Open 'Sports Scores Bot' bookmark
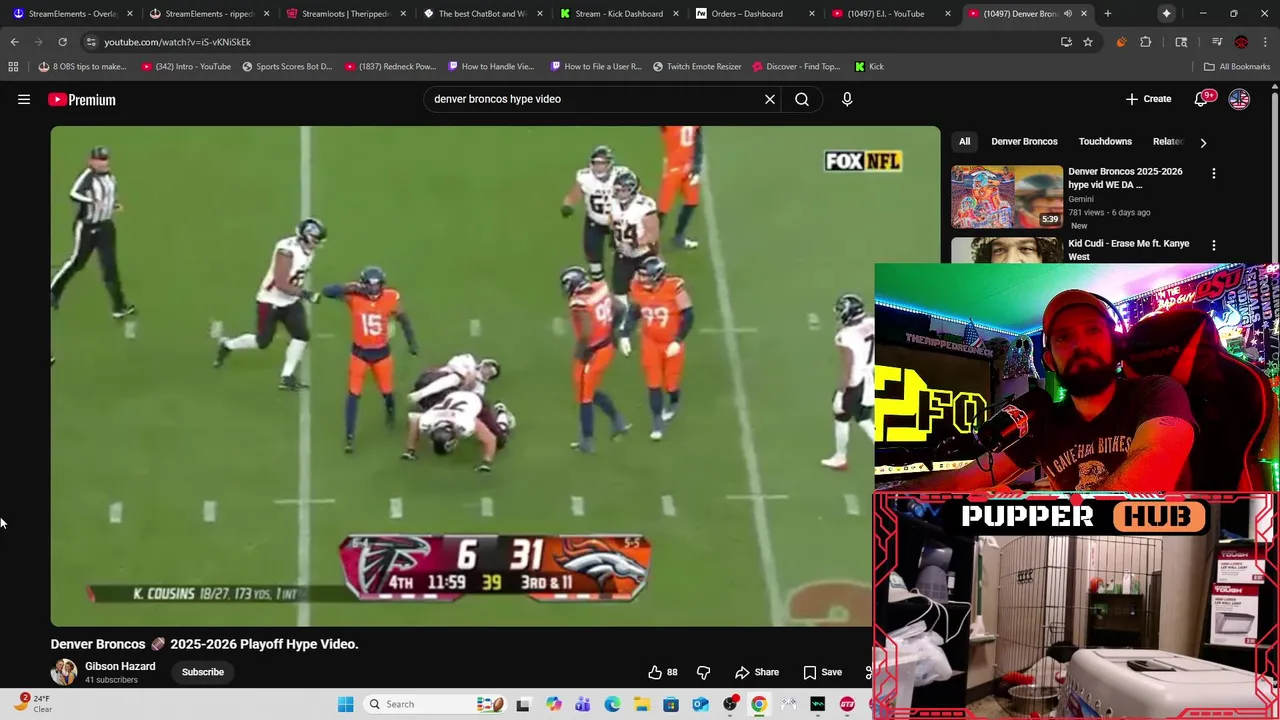 tap(287, 66)
